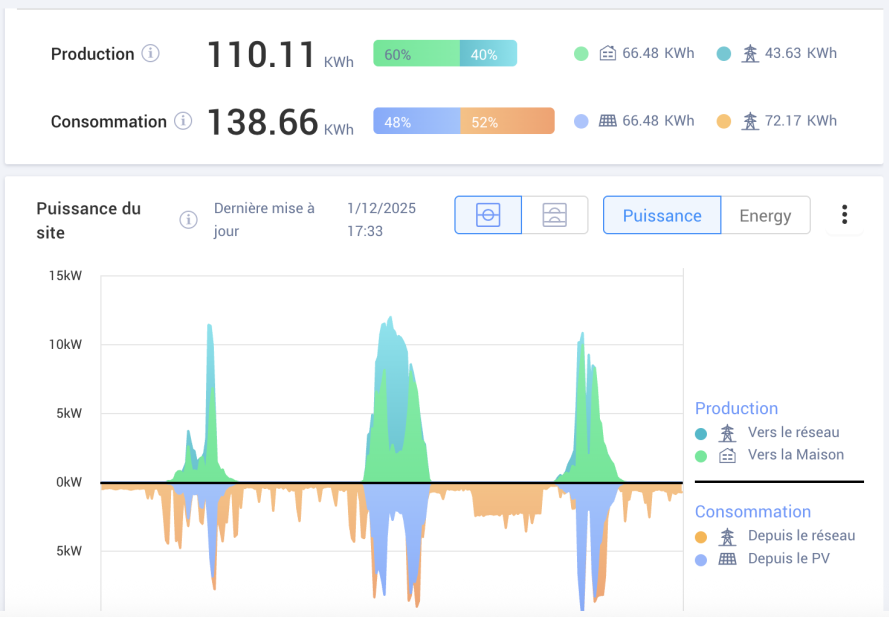Screen dimensions: 889x617
Task: Click the green 60% production bar segment
Action: point(416,54)
